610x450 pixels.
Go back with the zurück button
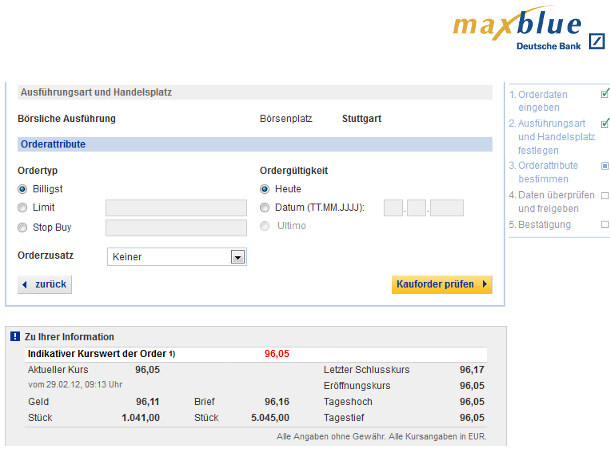45,285
